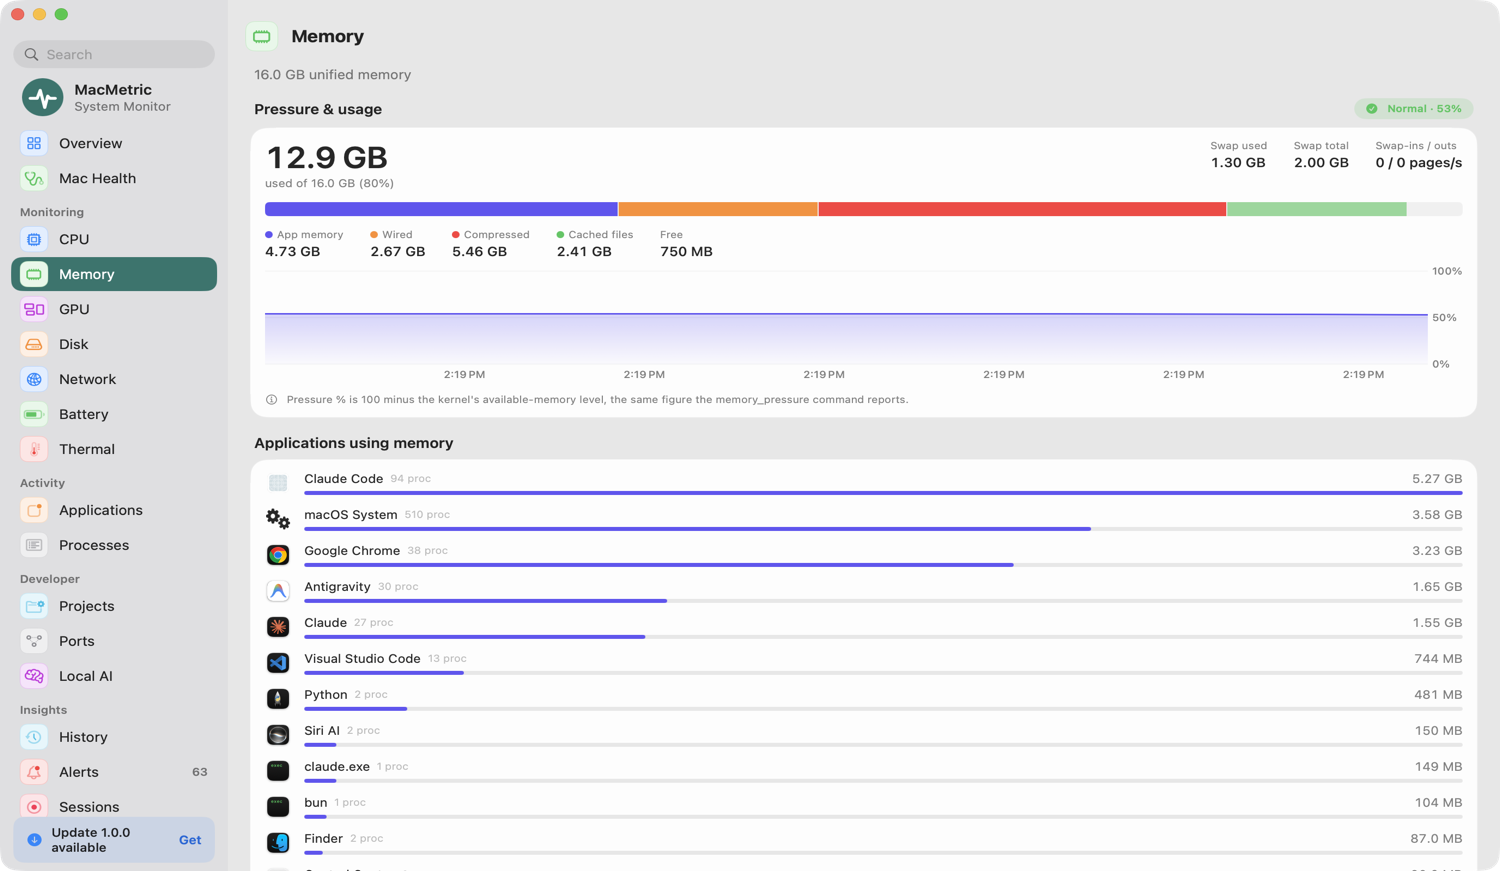Switch to the Overview section

[x=114, y=144]
